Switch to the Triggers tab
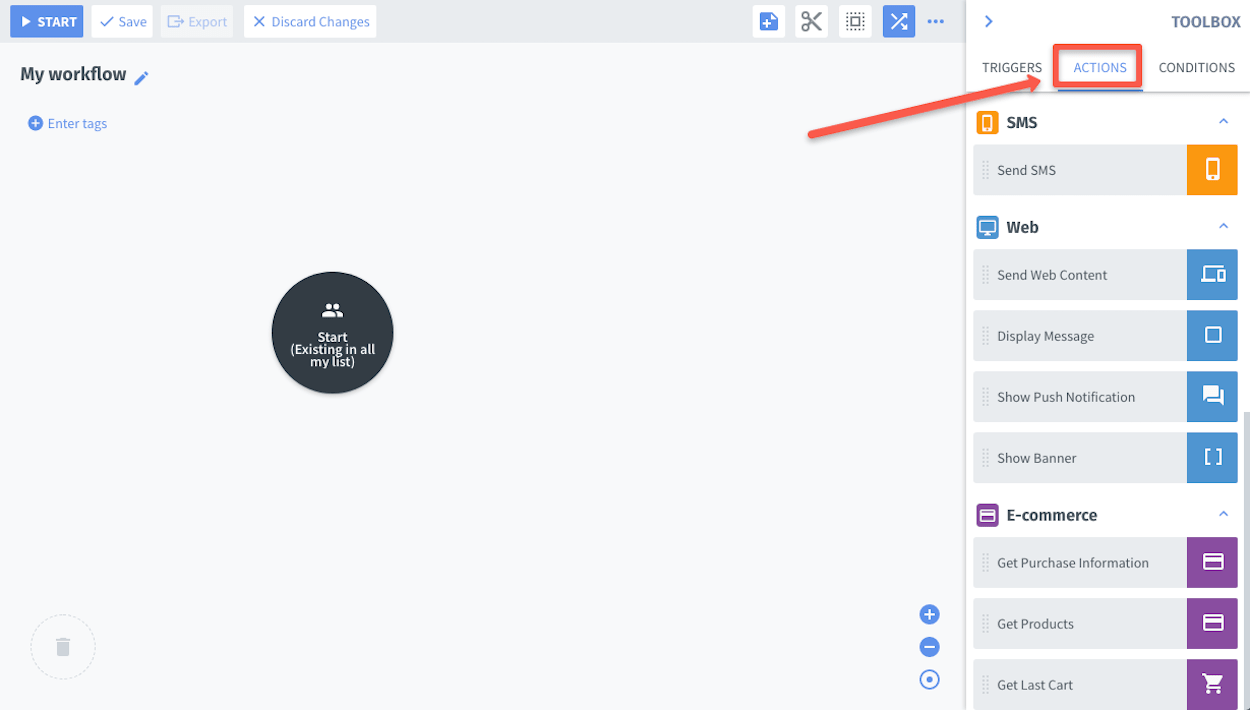The width and height of the screenshot is (1250, 710). coord(1012,68)
